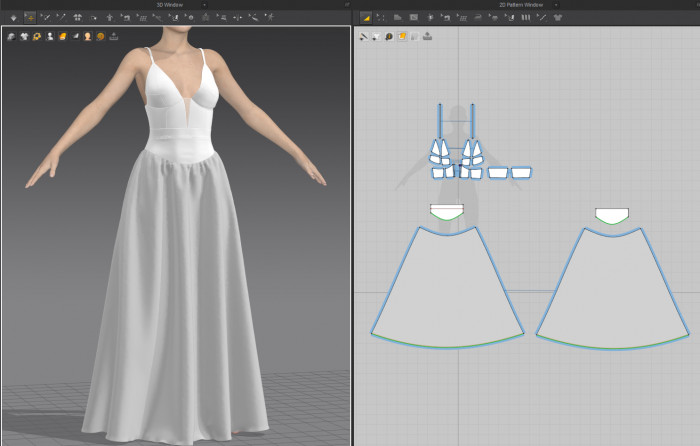Toggle the skin-tone avatar icon in 3D window
Image resolution: width=700 pixels, height=446 pixels.
coord(88,37)
